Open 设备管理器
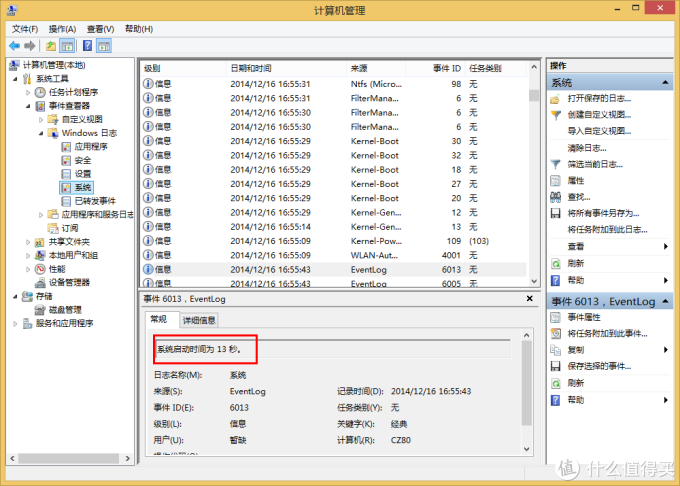This screenshot has width=680, height=486. [x=62, y=283]
